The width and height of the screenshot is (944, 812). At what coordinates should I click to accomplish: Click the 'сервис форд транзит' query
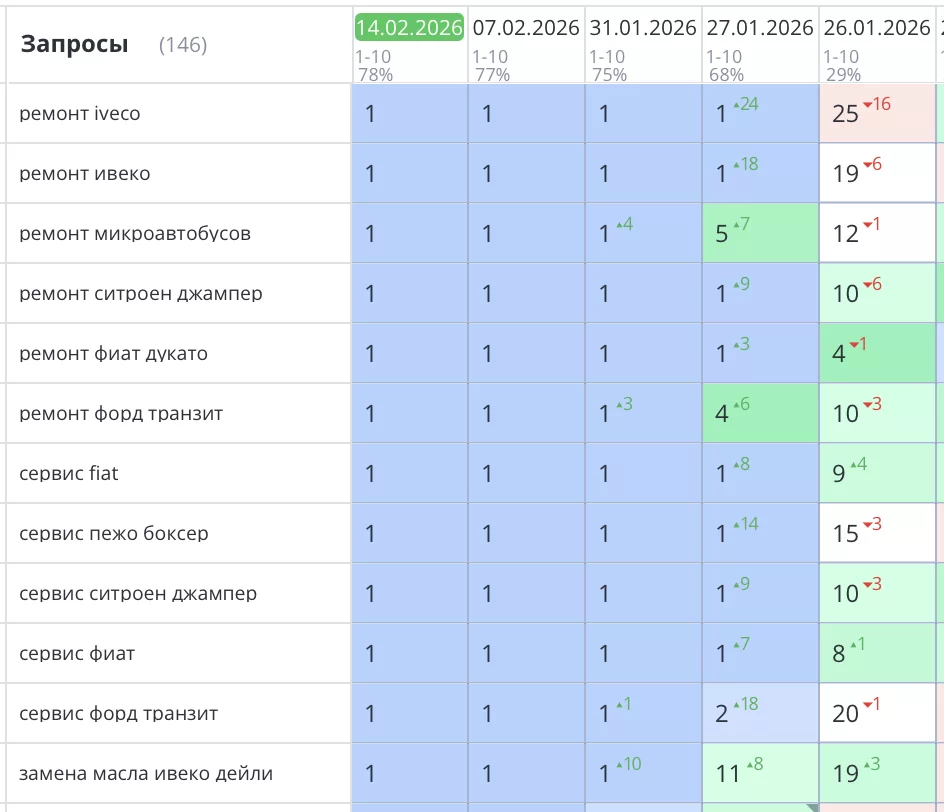pyautogui.click(x=119, y=714)
